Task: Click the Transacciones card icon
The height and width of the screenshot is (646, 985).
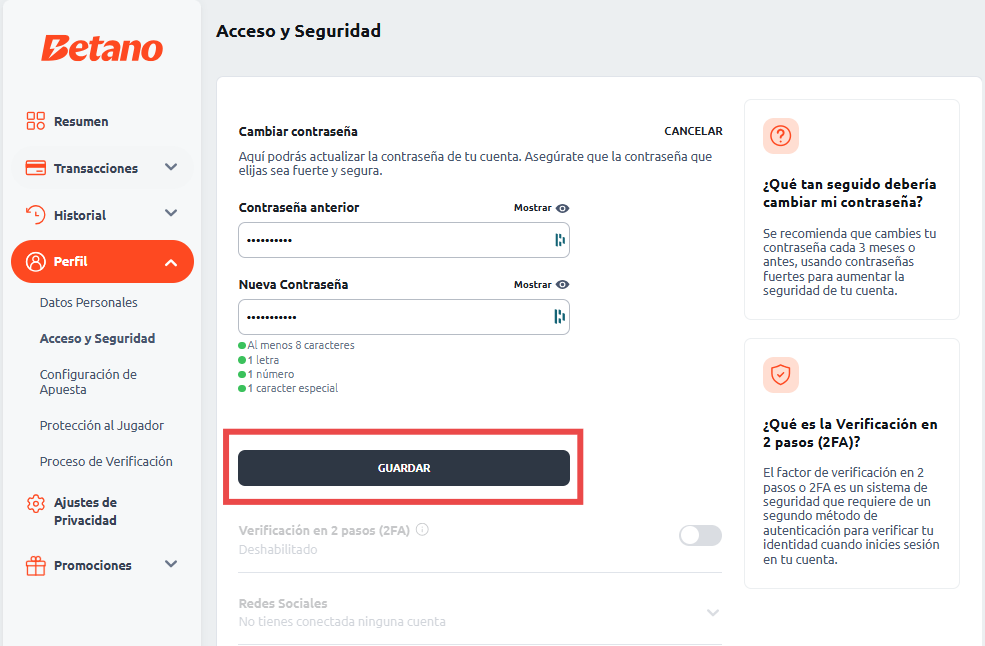Action: click(36, 168)
